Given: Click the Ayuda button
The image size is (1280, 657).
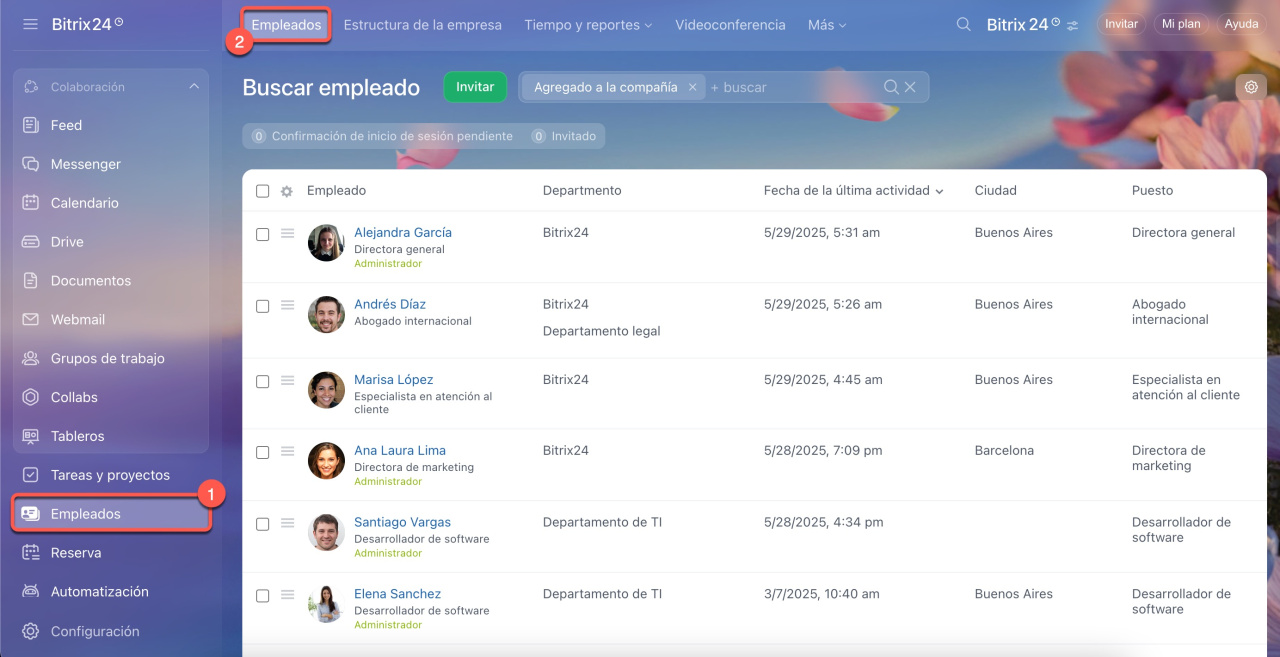Looking at the screenshot, I should 1241,24.
